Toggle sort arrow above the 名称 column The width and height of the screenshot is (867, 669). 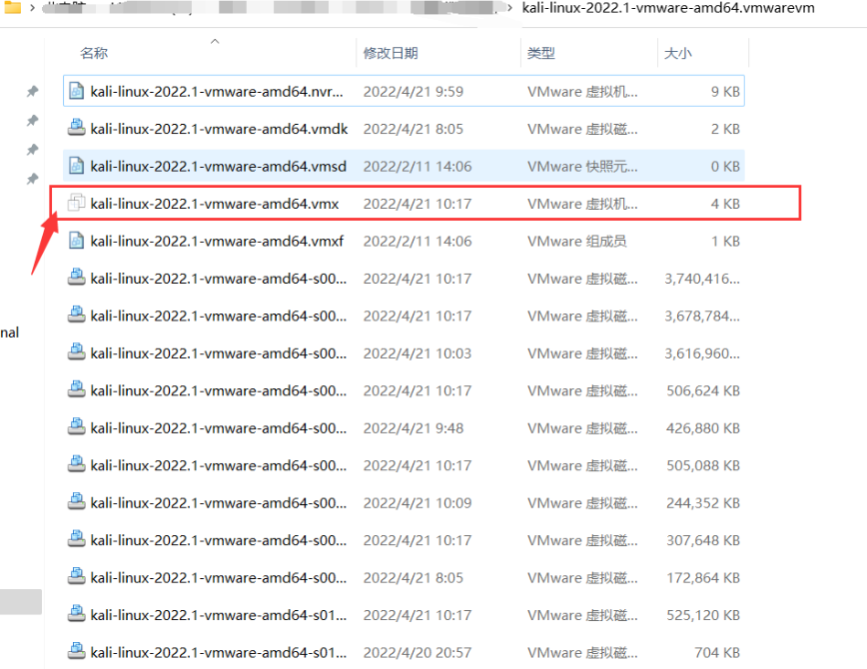[x=215, y=41]
